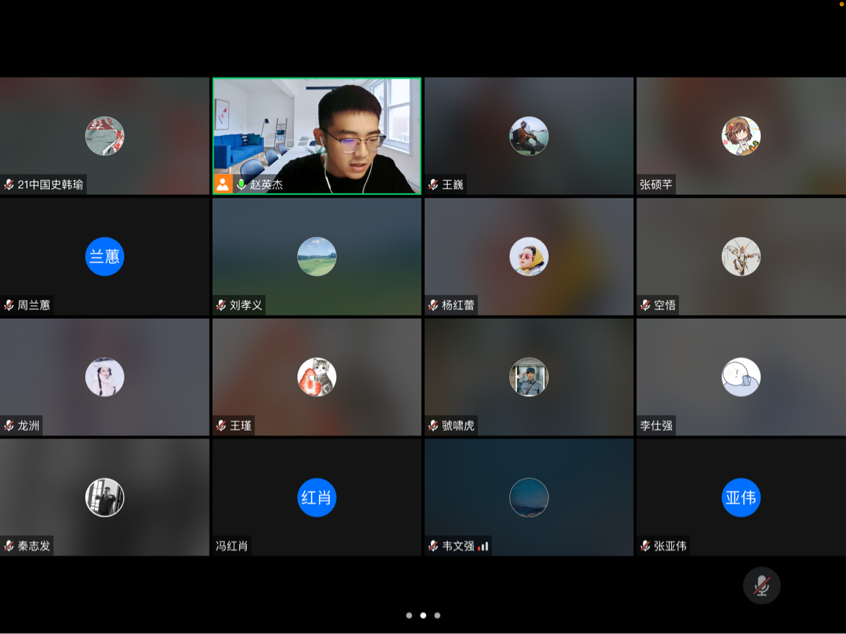This screenshot has height=634, width=846.
Task: Click the name label 李仕强
Action: pos(656,426)
